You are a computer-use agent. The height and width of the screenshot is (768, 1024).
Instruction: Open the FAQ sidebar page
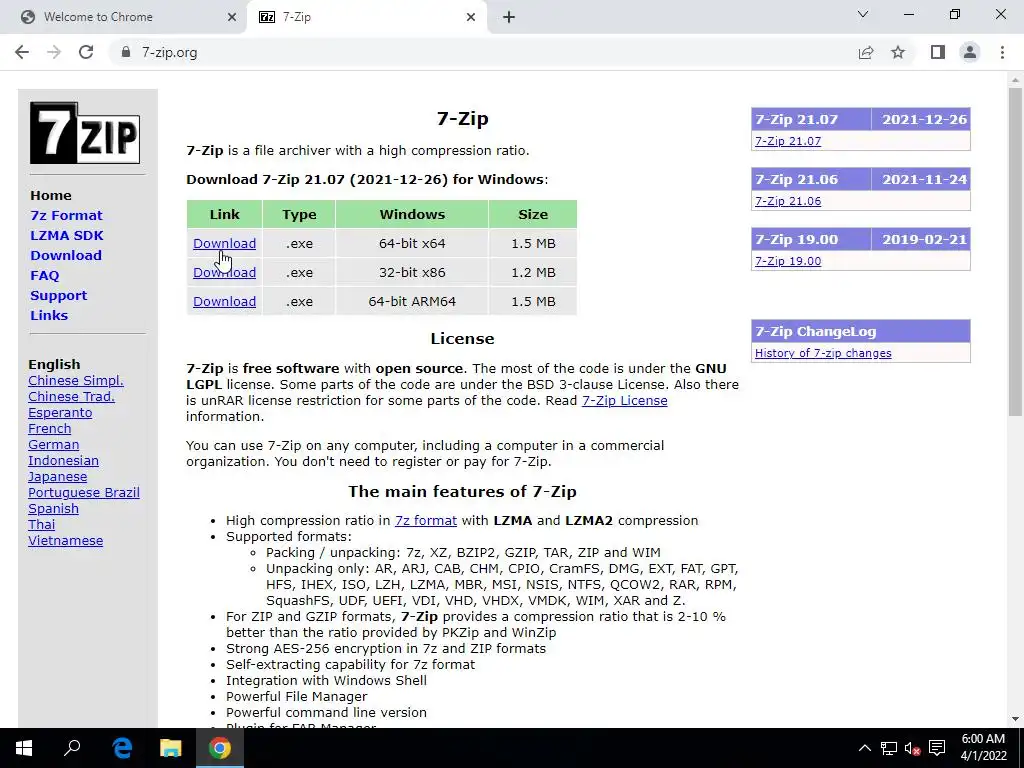point(44,276)
